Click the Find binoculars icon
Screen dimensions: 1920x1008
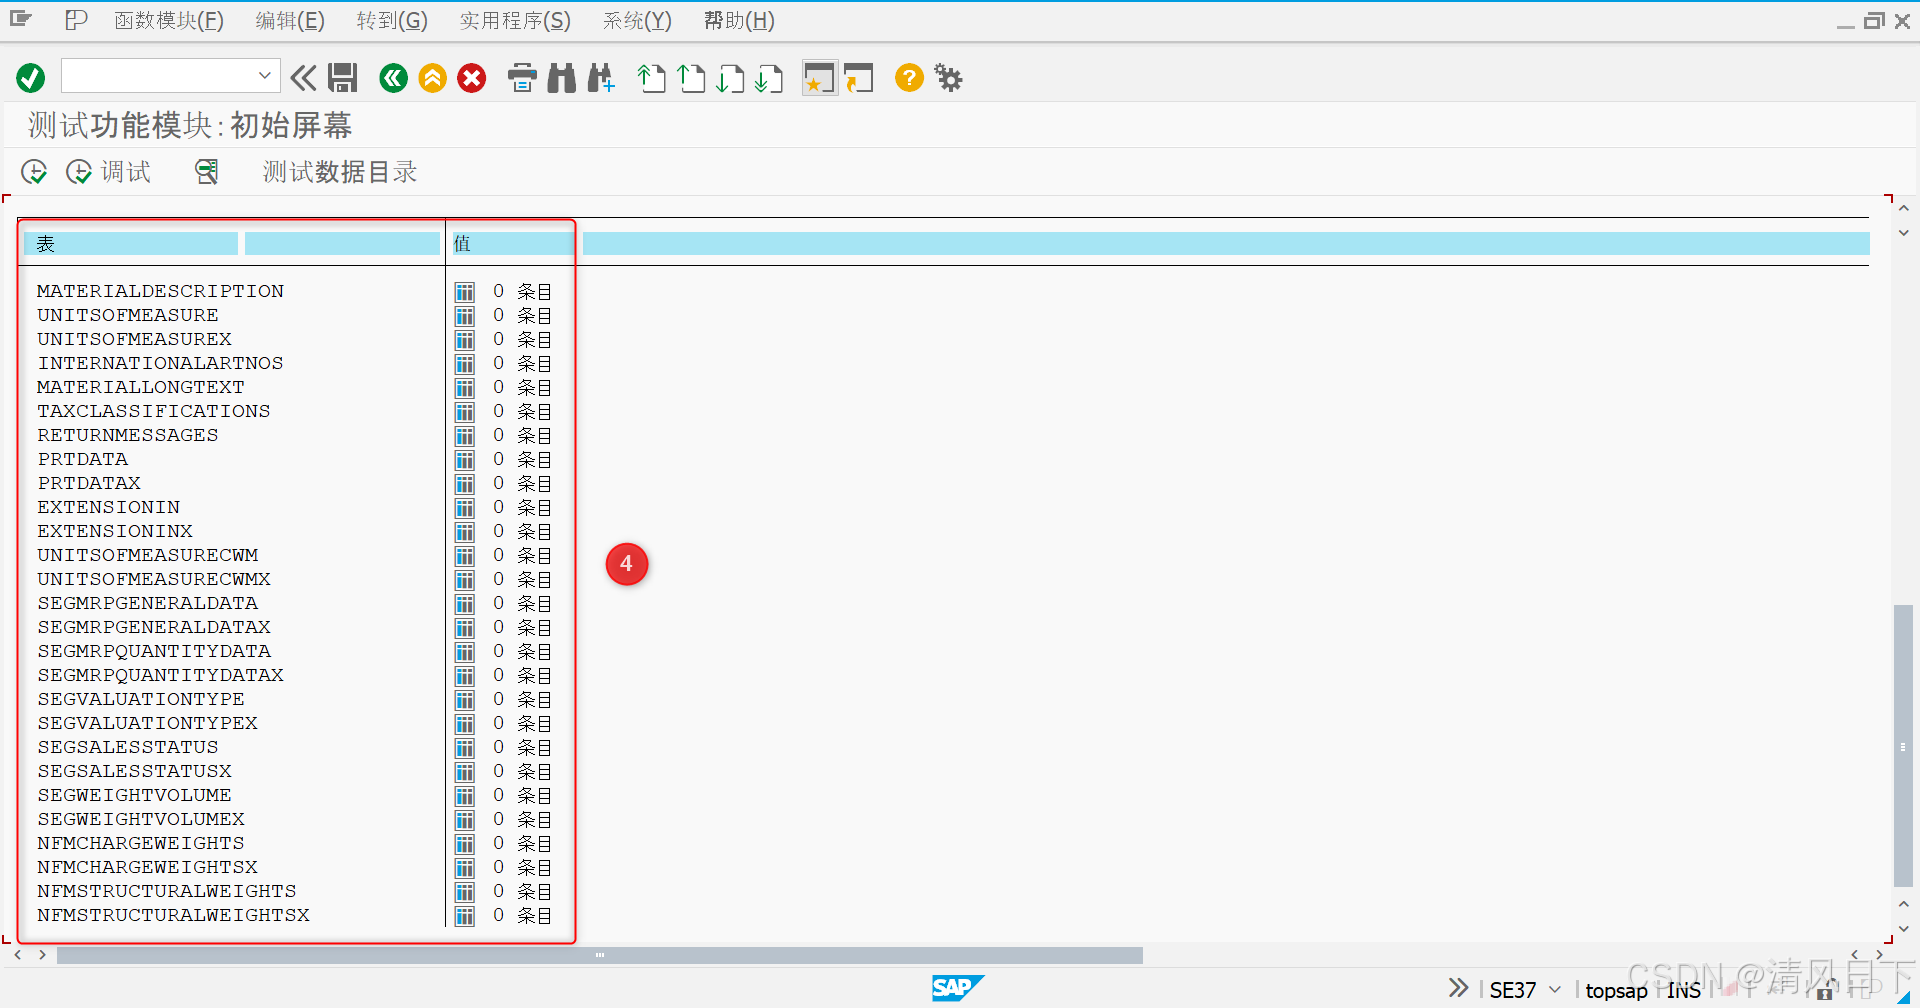561,78
